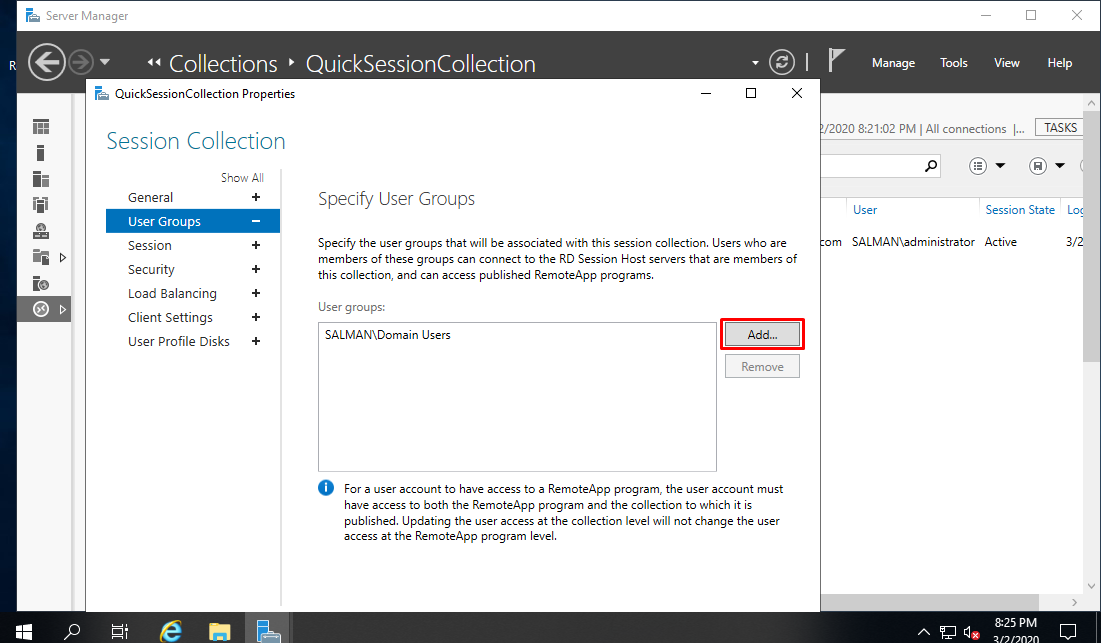Open the Tools menu
This screenshot has height=643, width=1101.
(x=953, y=63)
